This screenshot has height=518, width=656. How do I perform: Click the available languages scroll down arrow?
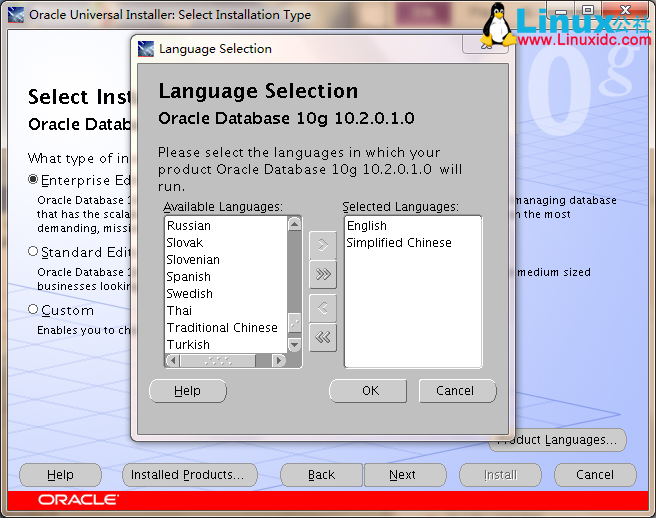click(x=295, y=345)
